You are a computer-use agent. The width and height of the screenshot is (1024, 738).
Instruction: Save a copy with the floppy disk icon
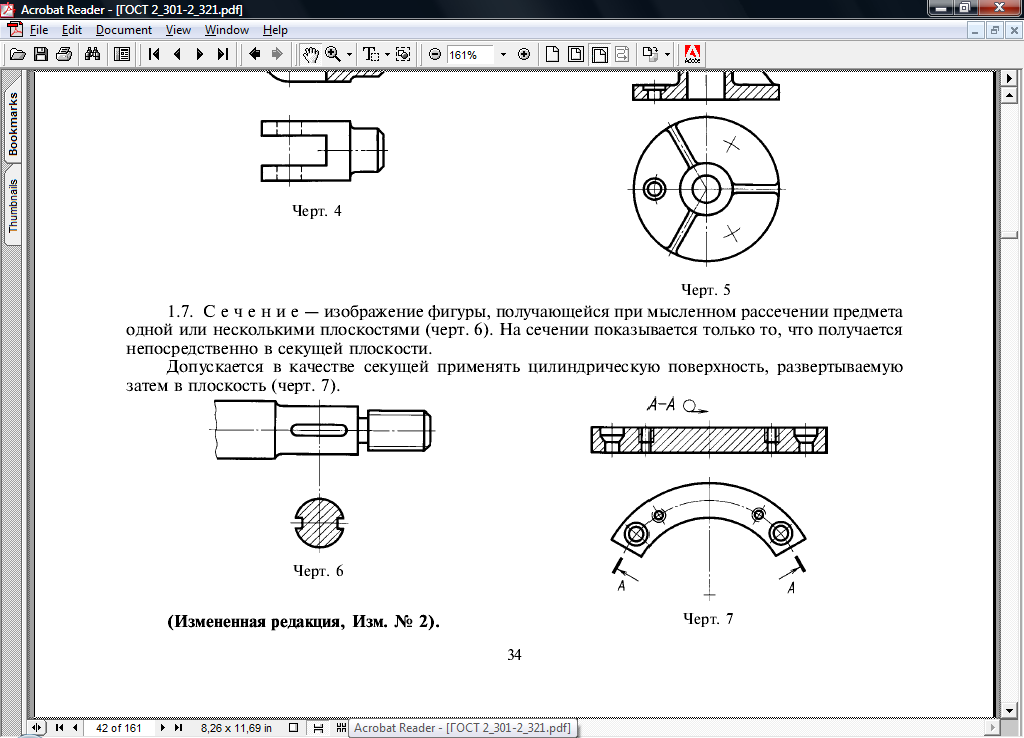tap(40, 54)
